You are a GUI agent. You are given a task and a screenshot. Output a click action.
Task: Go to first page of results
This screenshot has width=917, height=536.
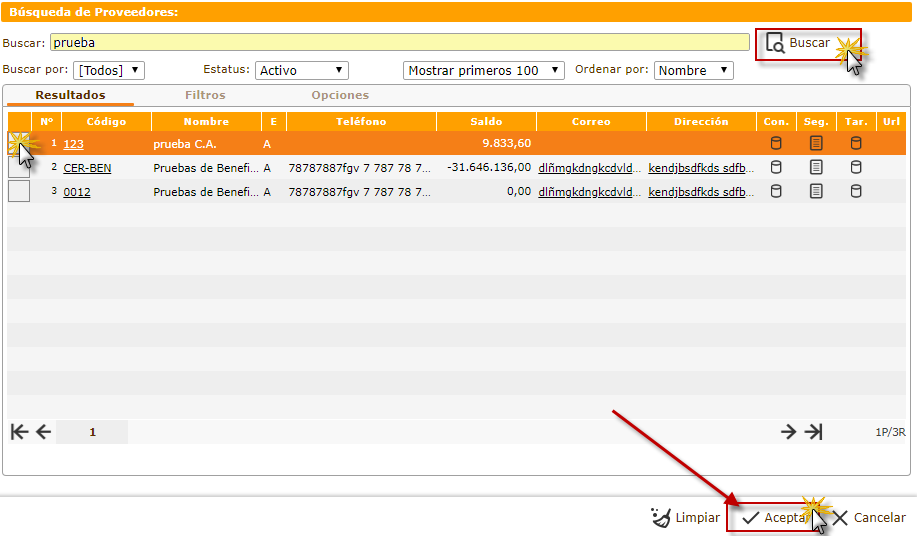(19, 432)
